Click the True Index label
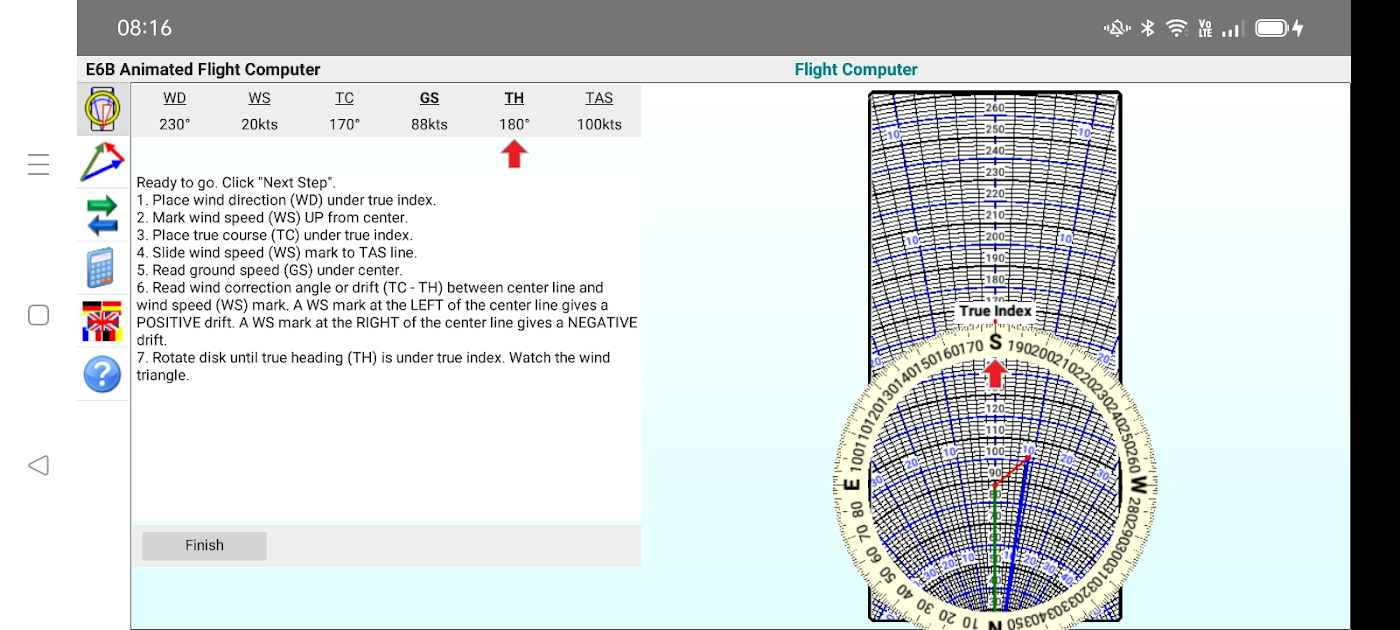Image resolution: width=1400 pixels, height=630 pixels. click(x=995, y=311)
